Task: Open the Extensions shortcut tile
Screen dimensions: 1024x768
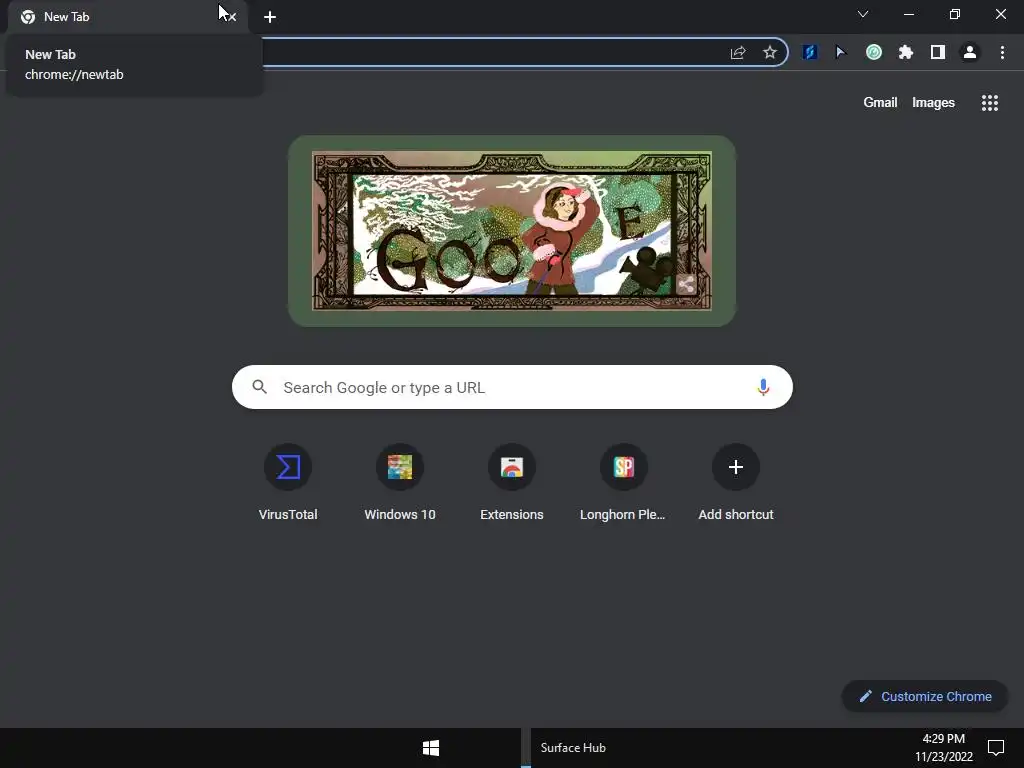Action: [512, 481]
